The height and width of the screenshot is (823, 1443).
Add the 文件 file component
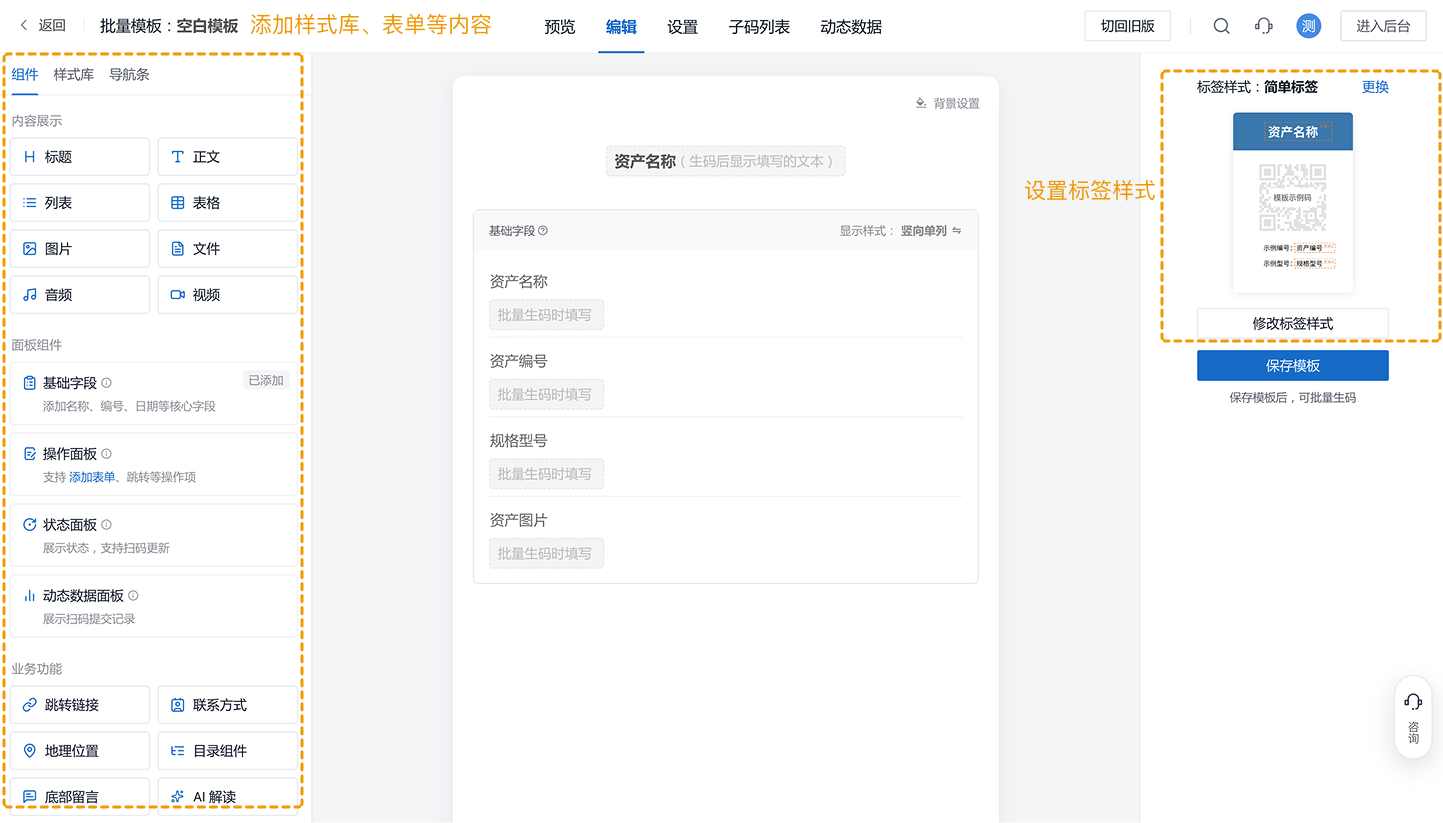pos(228,249)
